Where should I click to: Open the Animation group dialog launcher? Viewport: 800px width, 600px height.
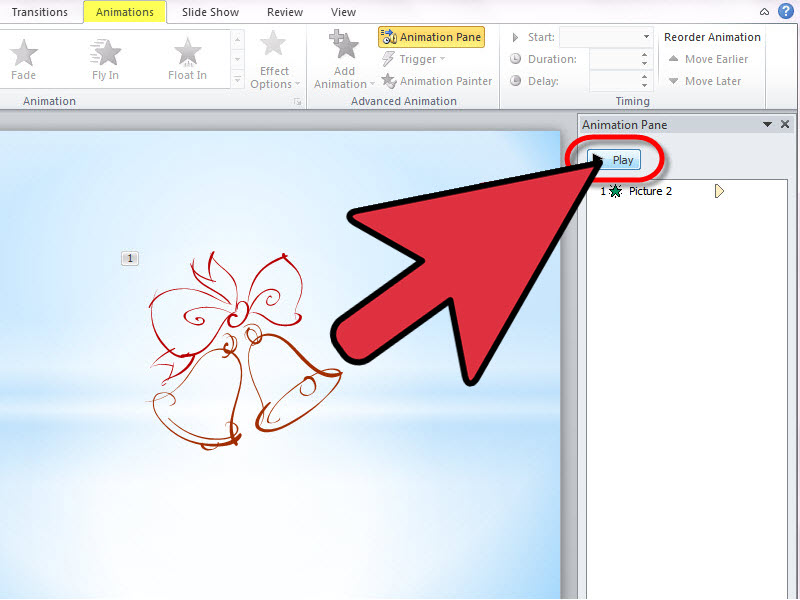297,101
